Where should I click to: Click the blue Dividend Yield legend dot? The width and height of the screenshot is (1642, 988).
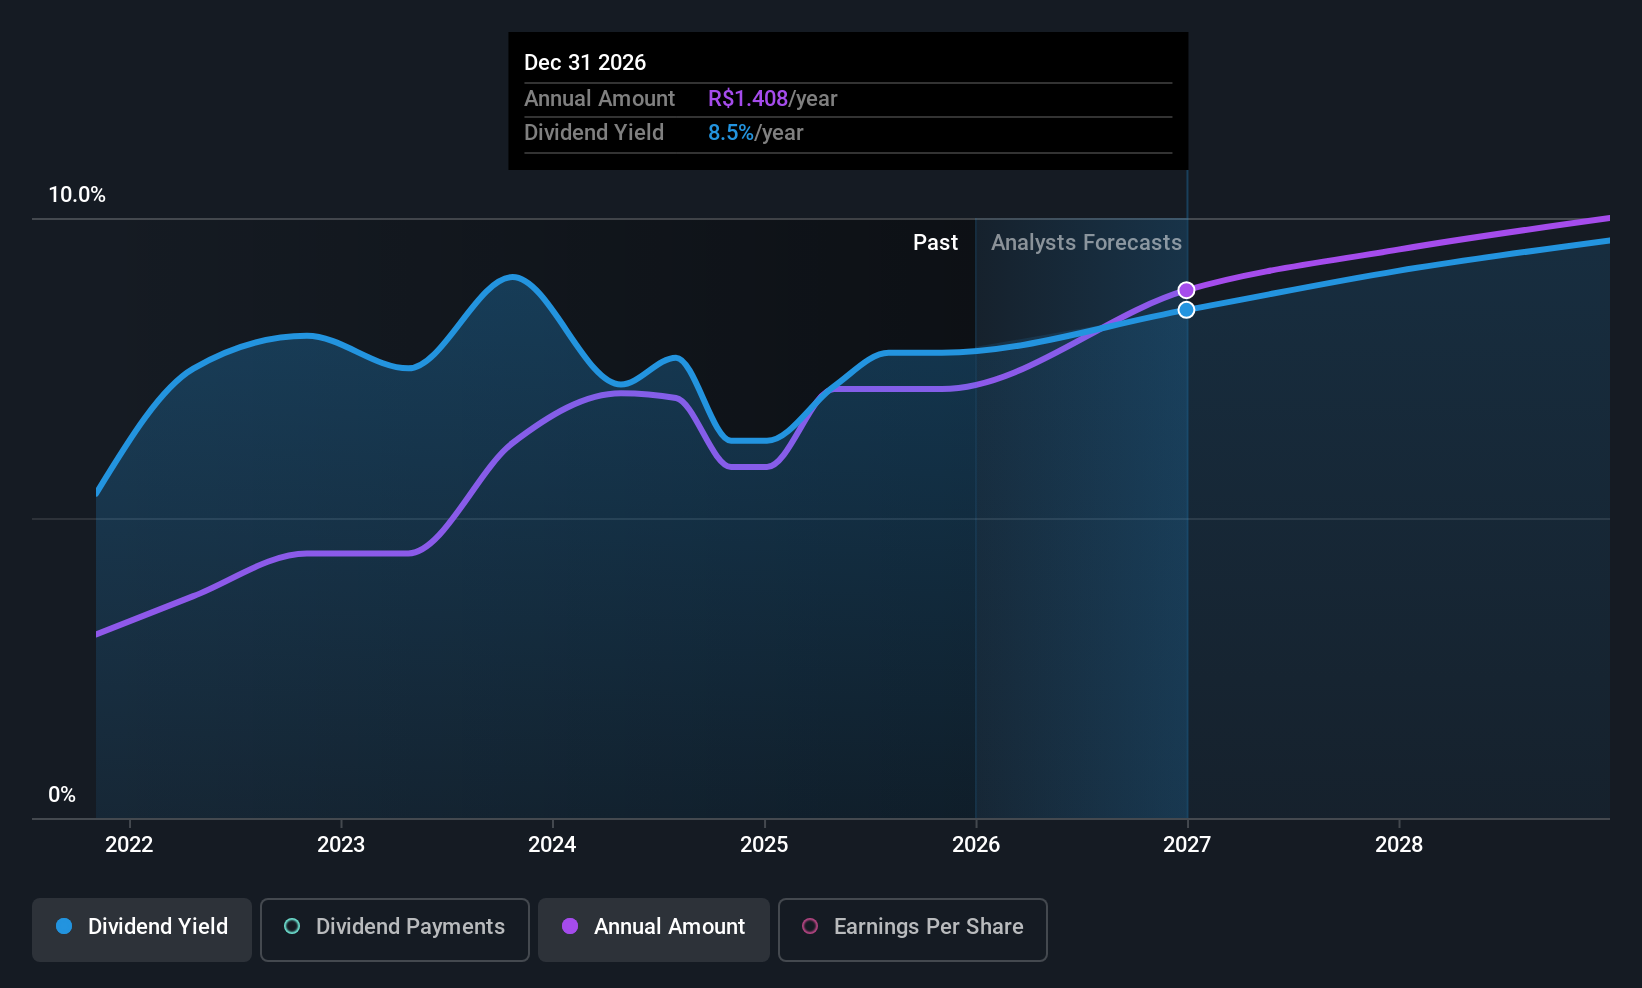(x=64, y=927)
